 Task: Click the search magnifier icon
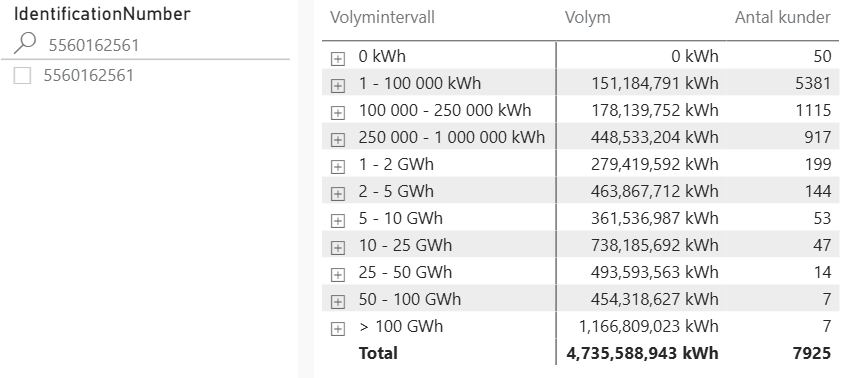tap(25, 43)
